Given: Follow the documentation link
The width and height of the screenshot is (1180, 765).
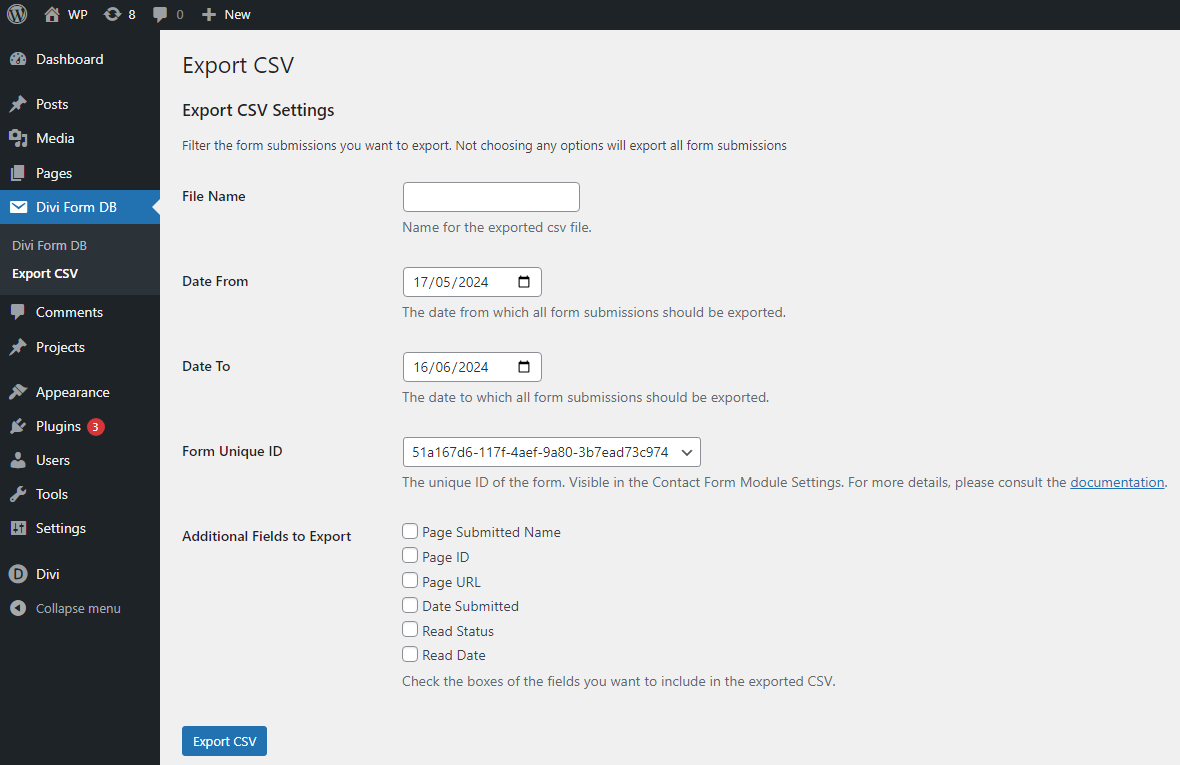Looking at the screenshot, I should (x=1117, y=482).
